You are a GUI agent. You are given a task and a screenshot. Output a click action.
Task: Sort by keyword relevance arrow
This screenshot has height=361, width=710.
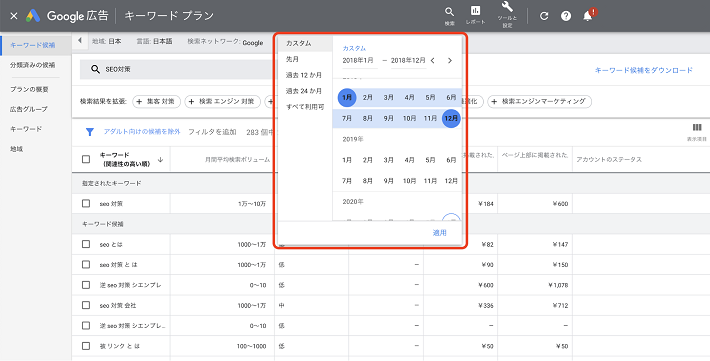pos(160,159)
